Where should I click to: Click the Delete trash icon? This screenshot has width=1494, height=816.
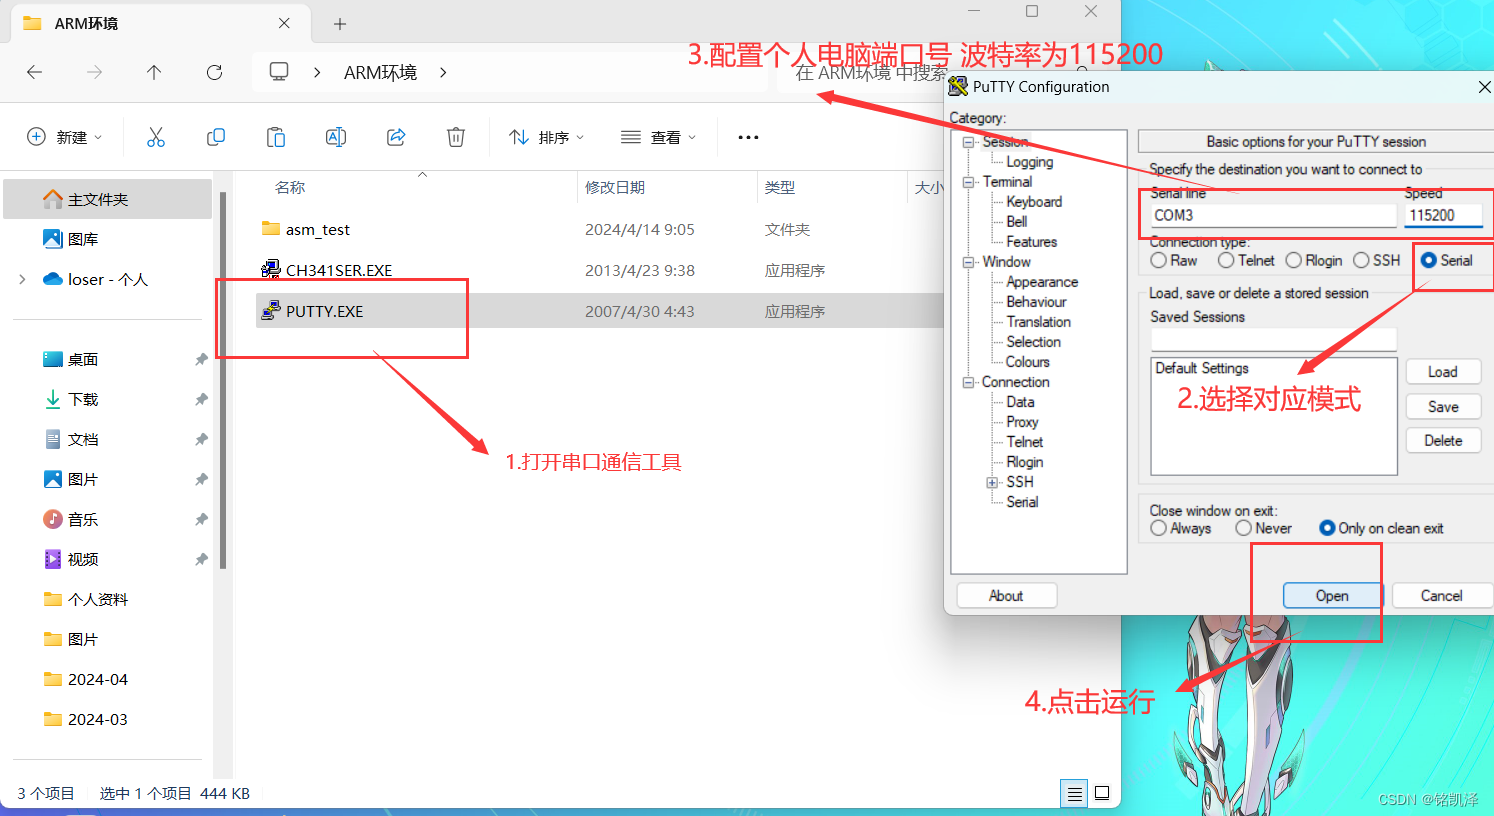coord(455,137)
